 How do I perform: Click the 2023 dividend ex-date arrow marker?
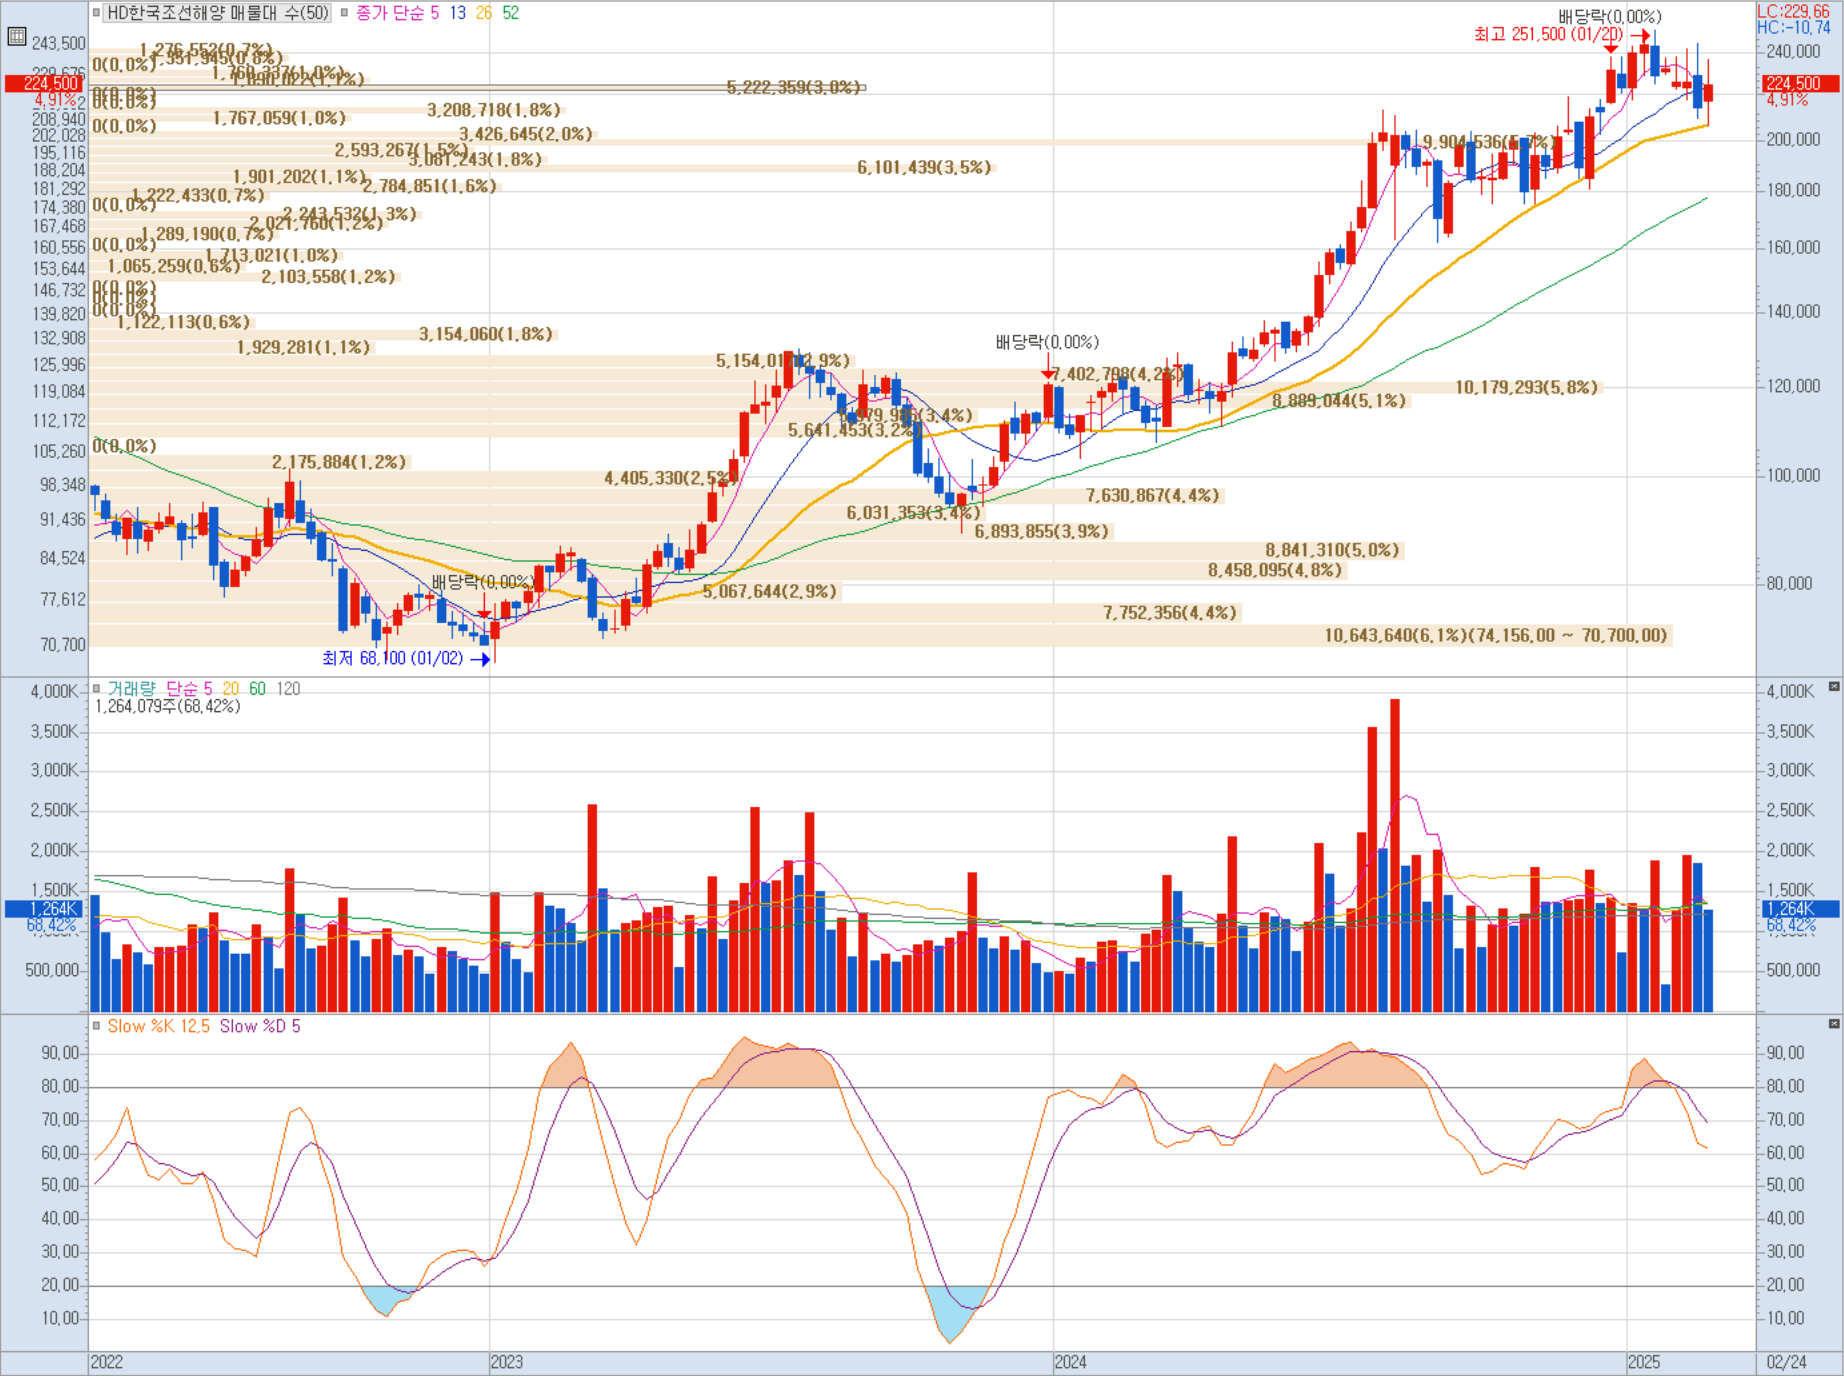click(x=485, y=606)
